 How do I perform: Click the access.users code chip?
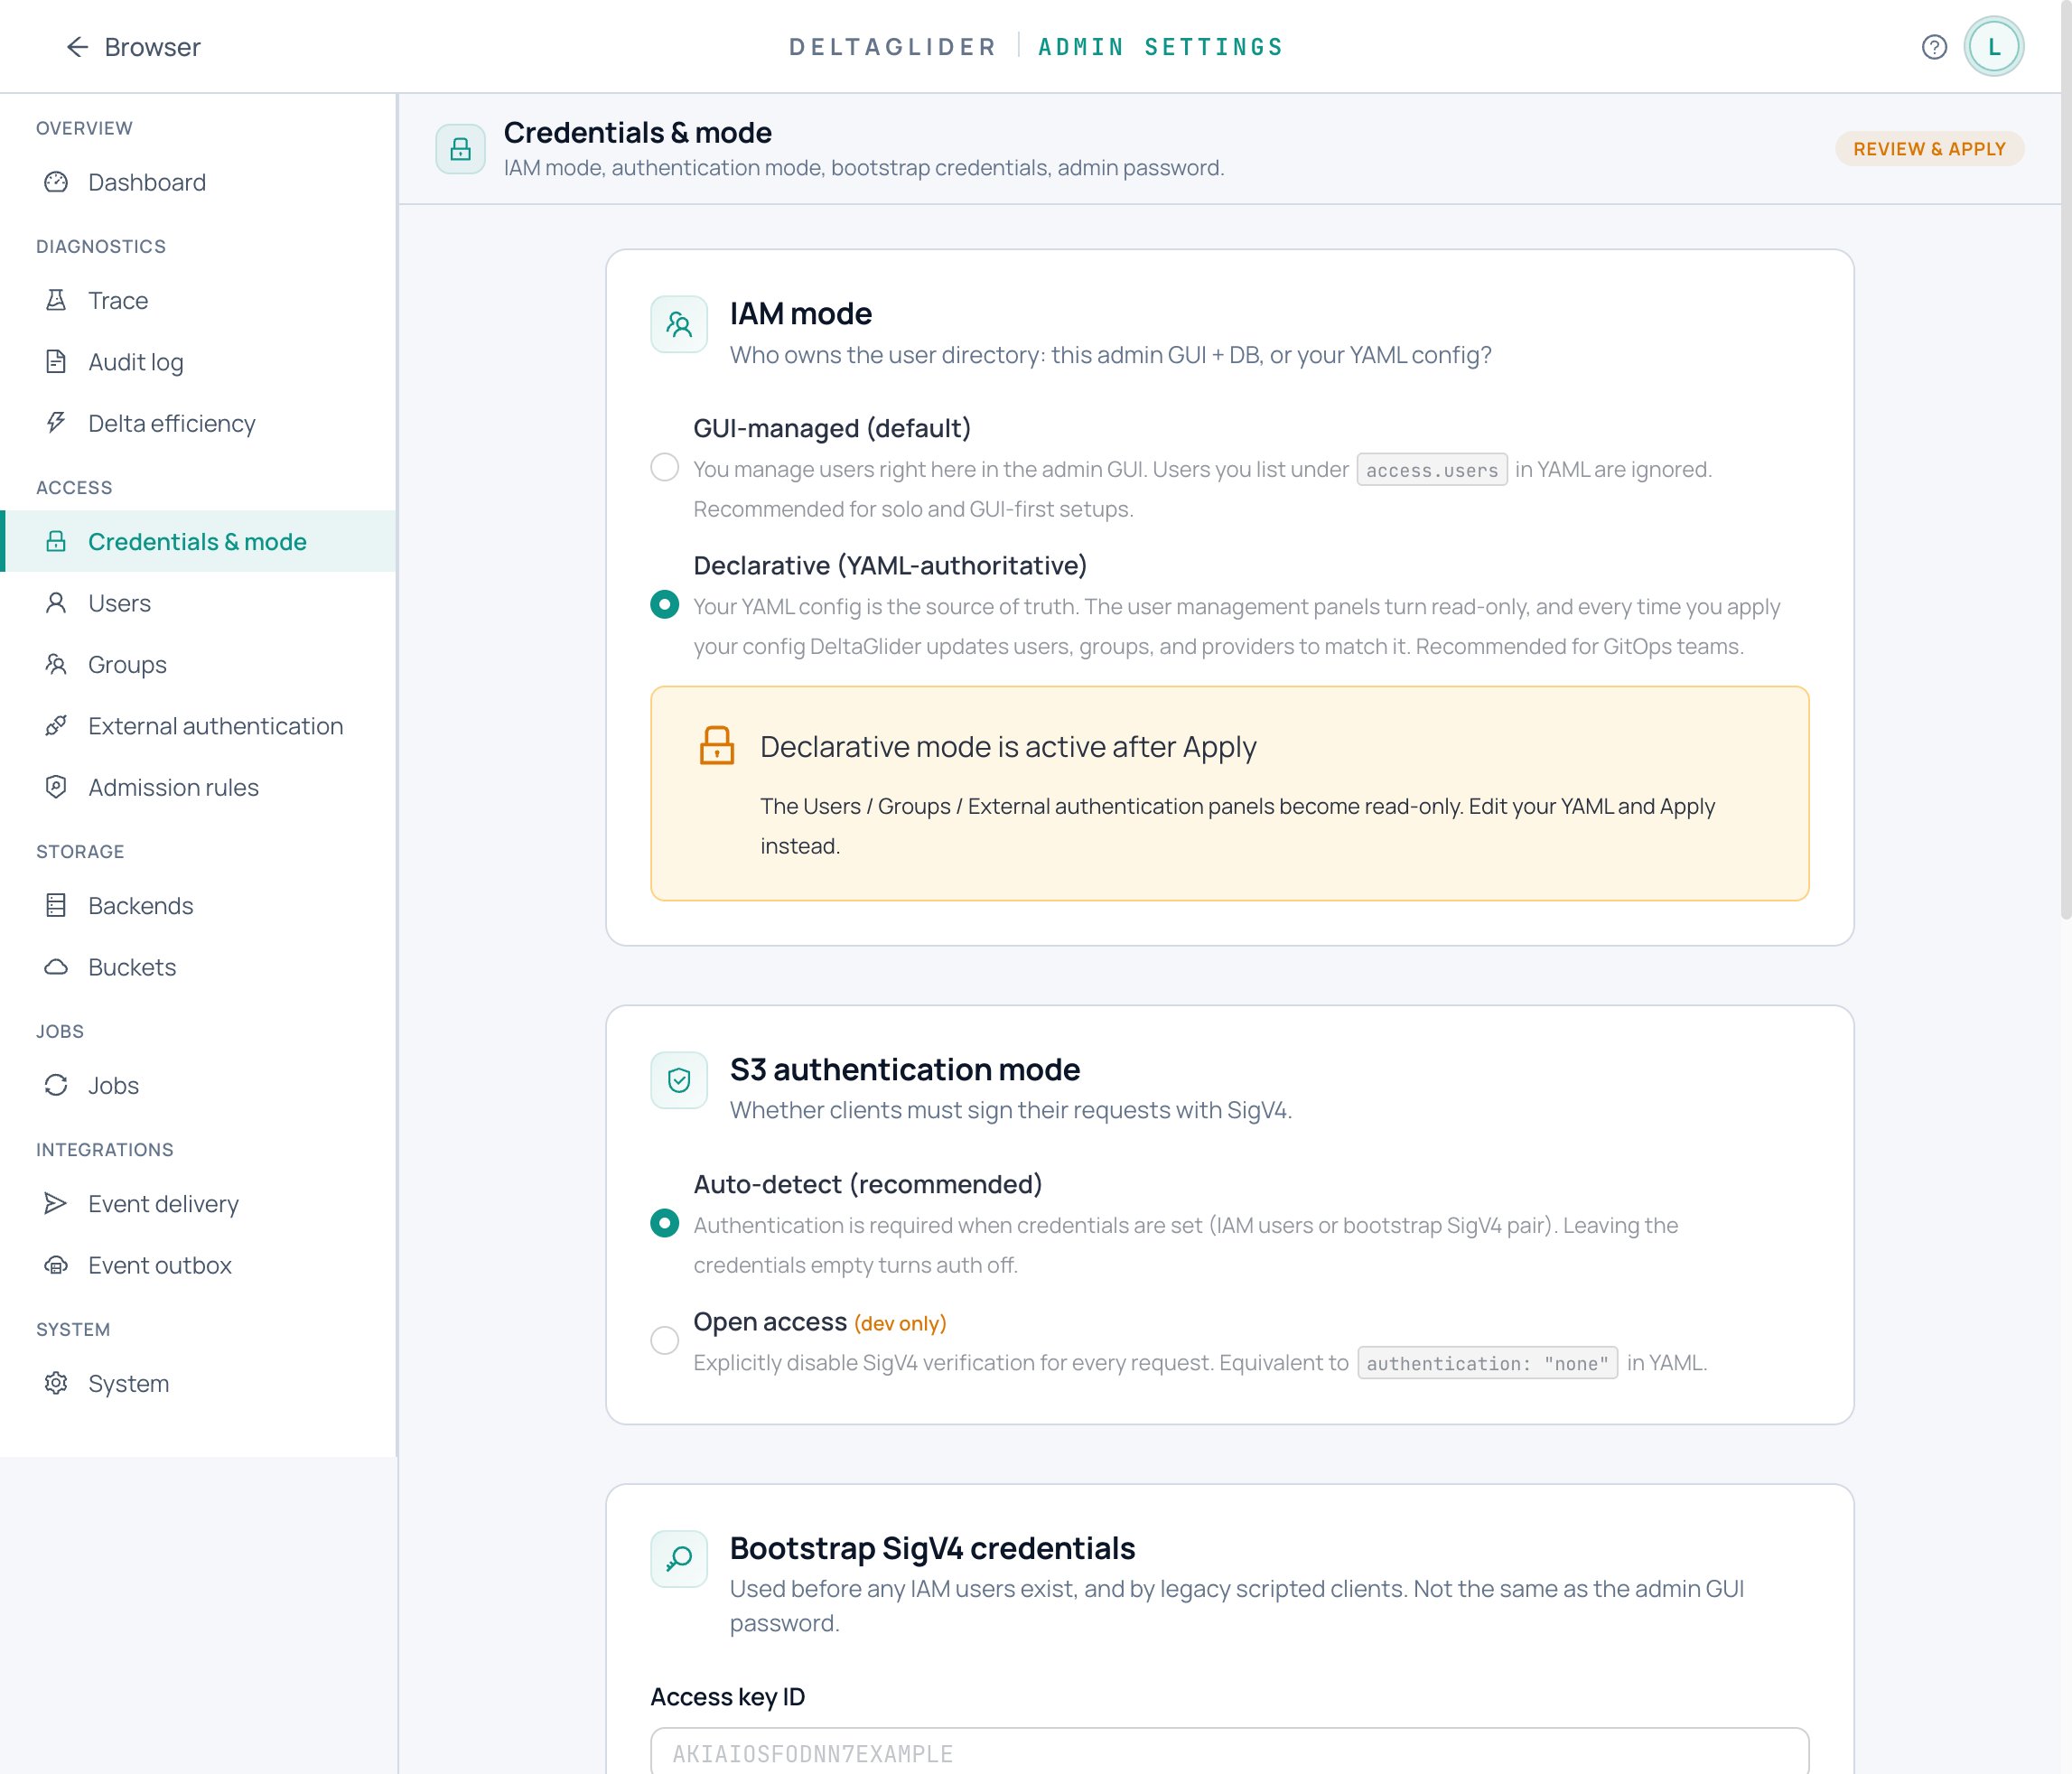[x=1432, y=469]
